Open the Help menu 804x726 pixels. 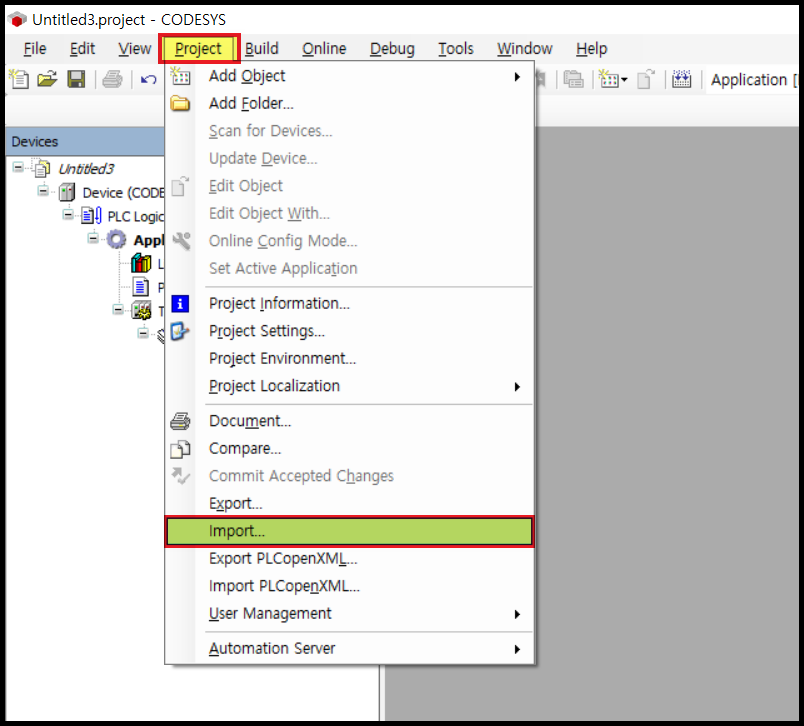[591, 49]
